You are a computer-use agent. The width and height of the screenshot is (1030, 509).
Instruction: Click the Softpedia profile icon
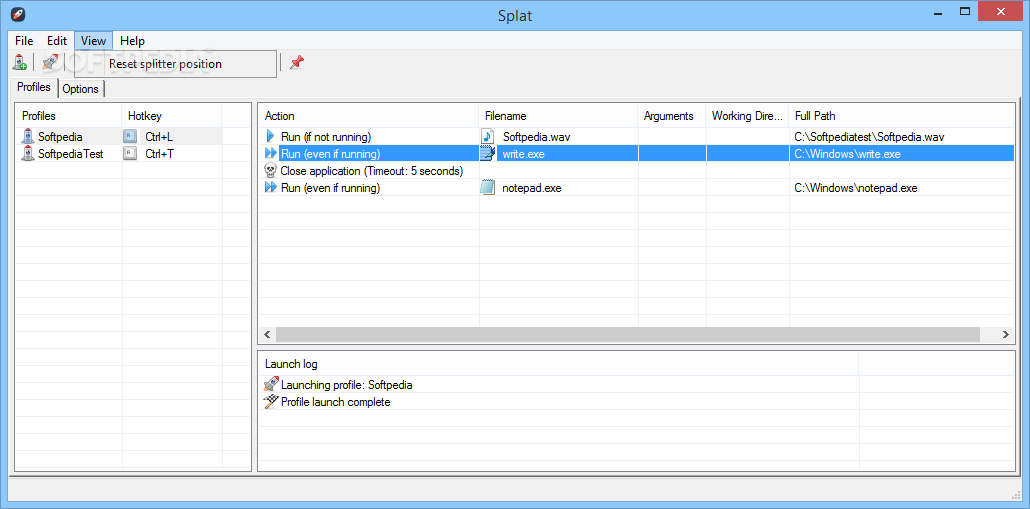[28, 137]
